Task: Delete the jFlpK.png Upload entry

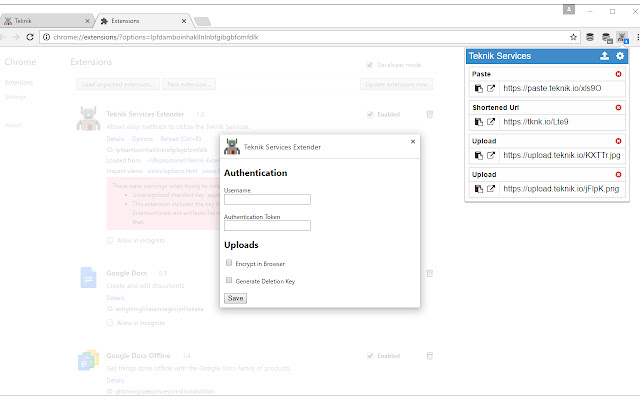Action: tap(618, 174)
